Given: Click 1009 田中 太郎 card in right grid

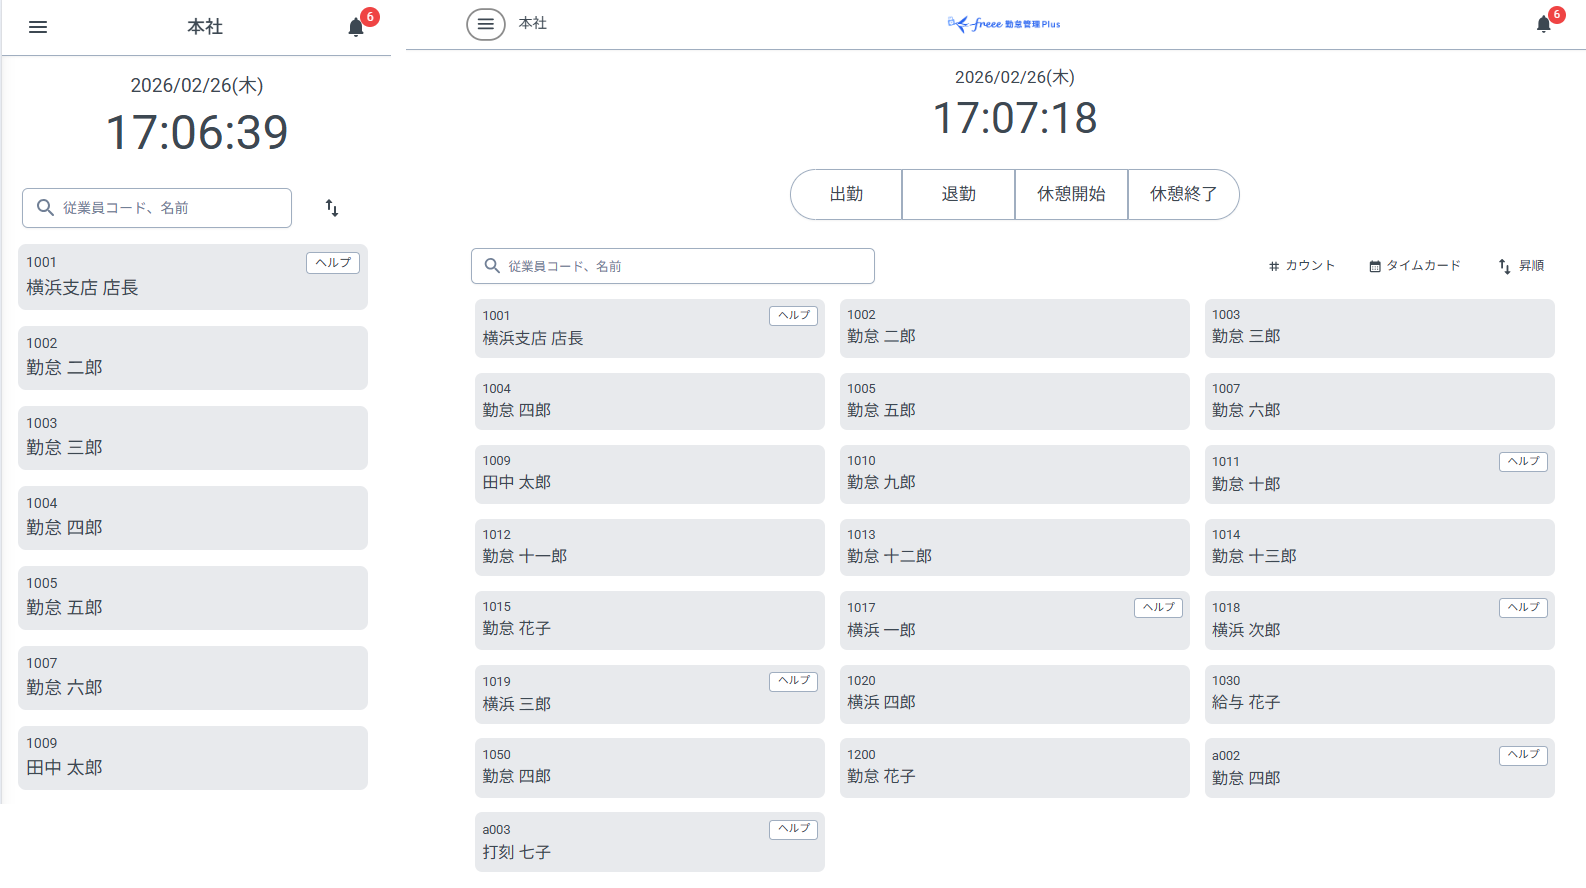Looking at the screenshot, I should 650,475.
